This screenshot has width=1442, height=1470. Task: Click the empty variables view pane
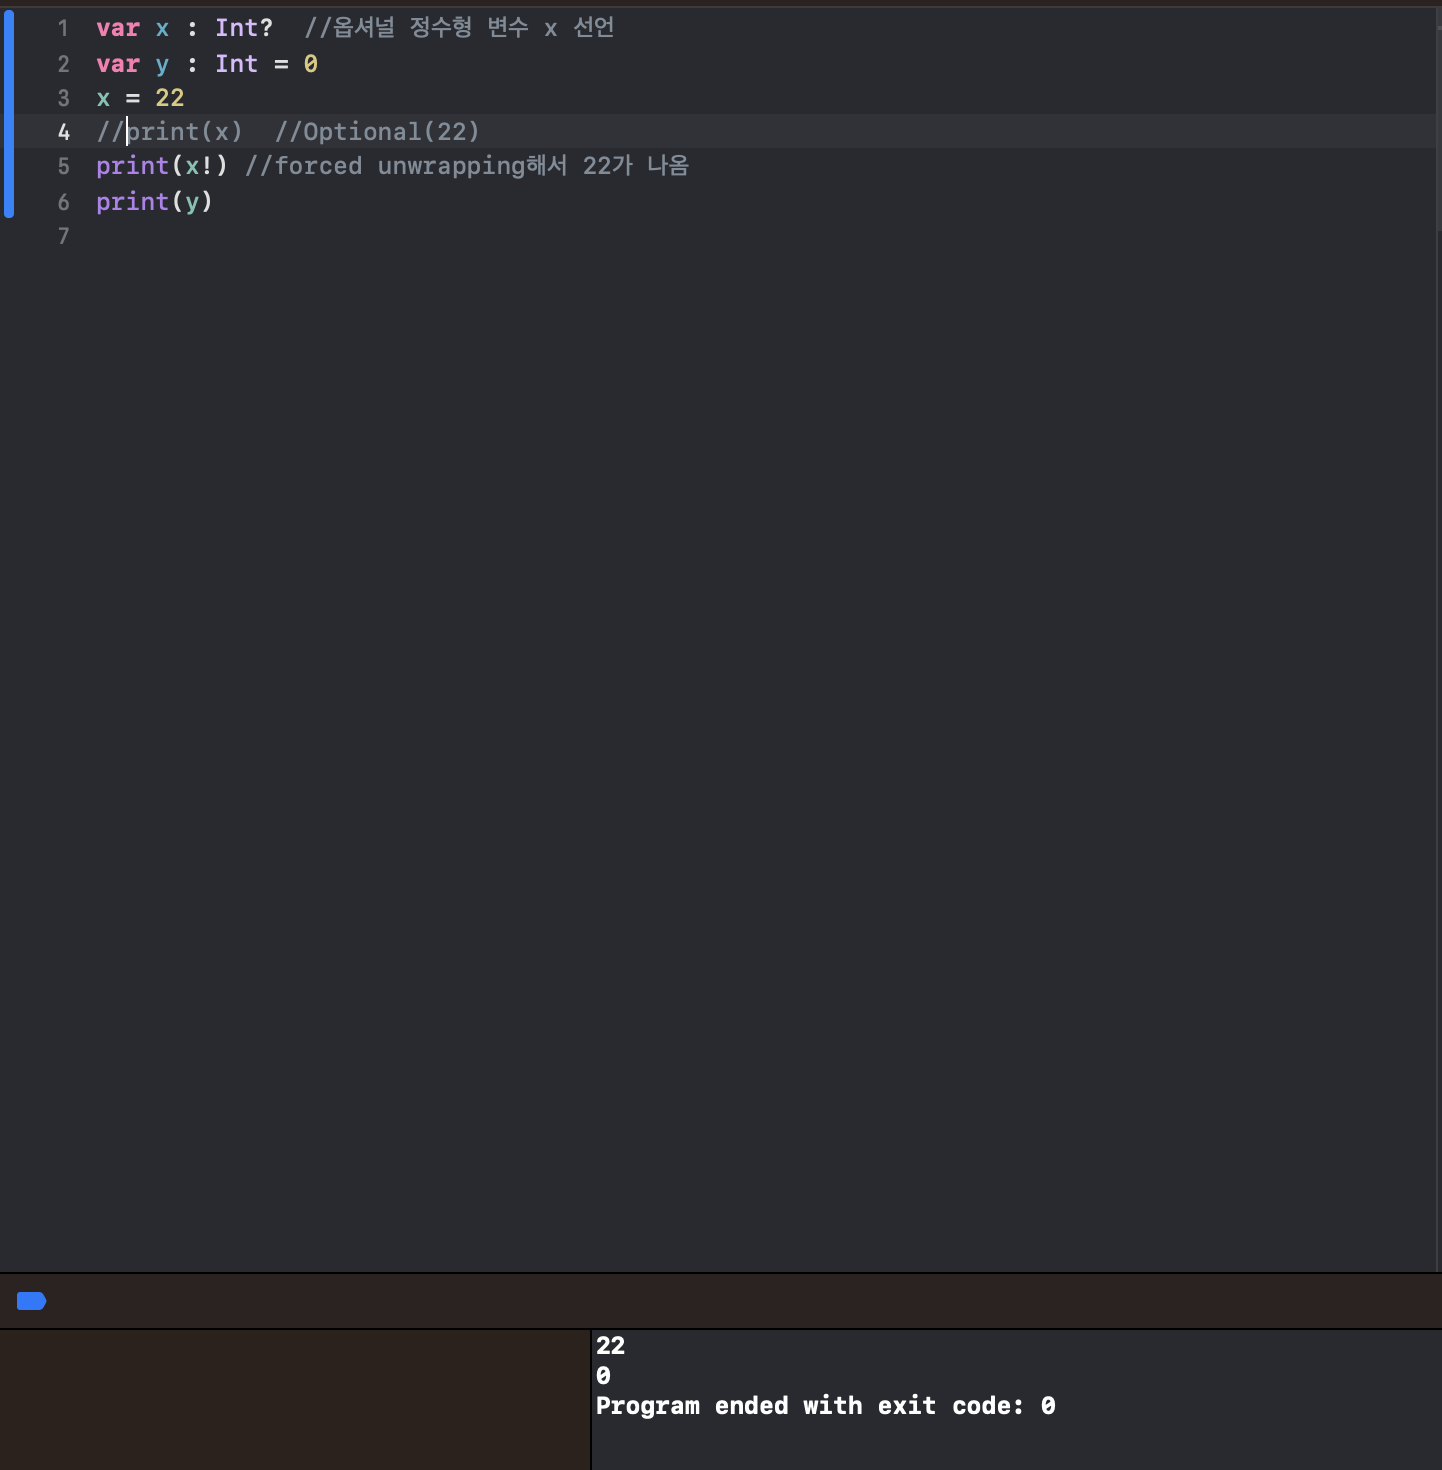(295, 1400)
